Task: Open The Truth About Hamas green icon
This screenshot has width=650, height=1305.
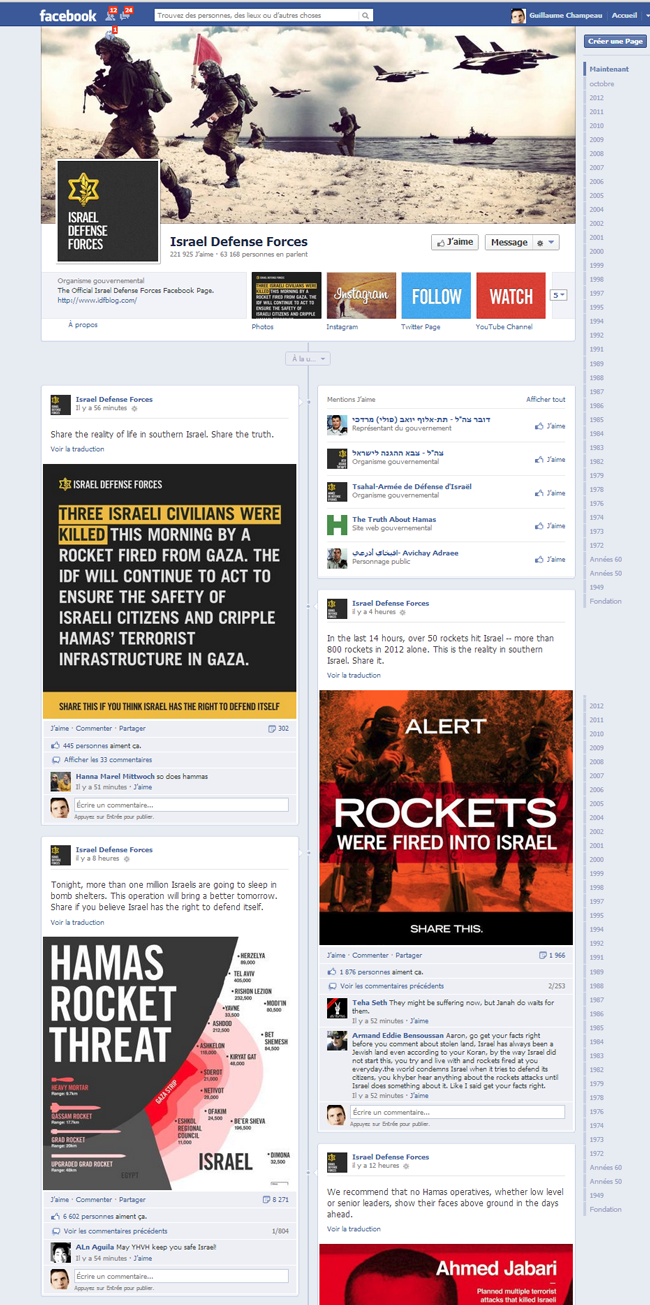Action: click(337, 525)
